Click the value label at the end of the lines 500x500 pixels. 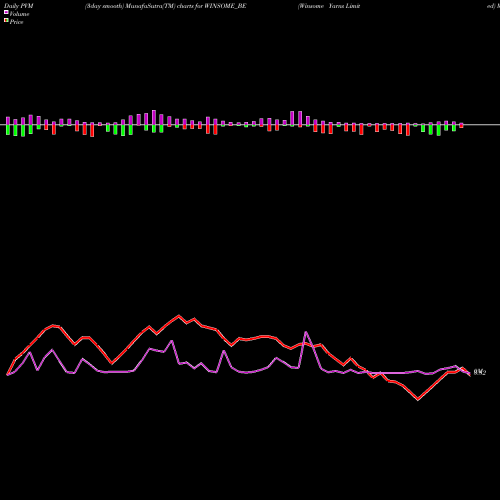(x=480, y=372)
